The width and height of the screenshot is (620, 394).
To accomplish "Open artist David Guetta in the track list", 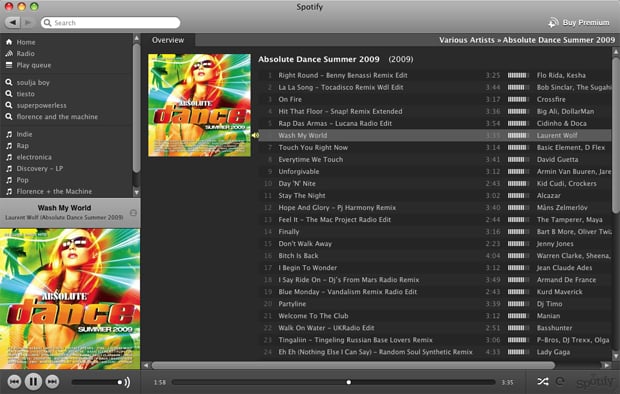I will 557,159.
